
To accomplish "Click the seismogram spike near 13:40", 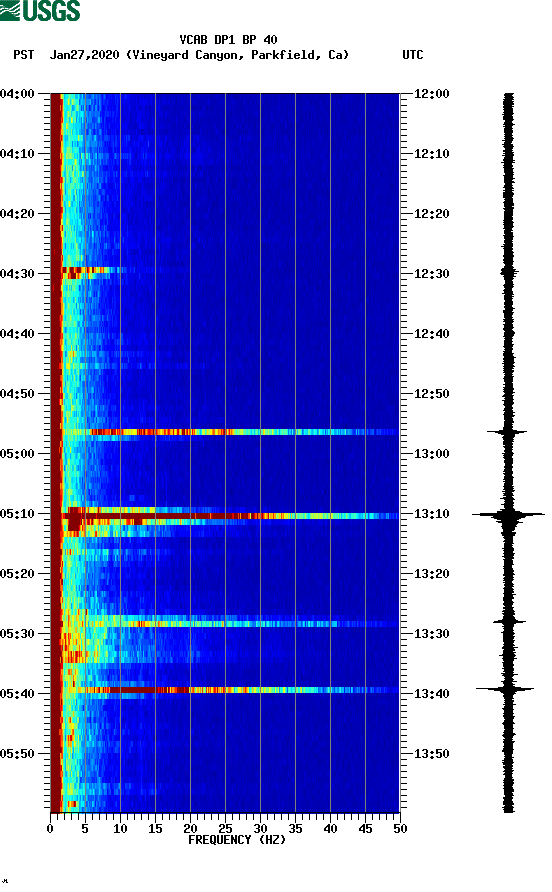I will pyautogui.click(x=506, y=689).
